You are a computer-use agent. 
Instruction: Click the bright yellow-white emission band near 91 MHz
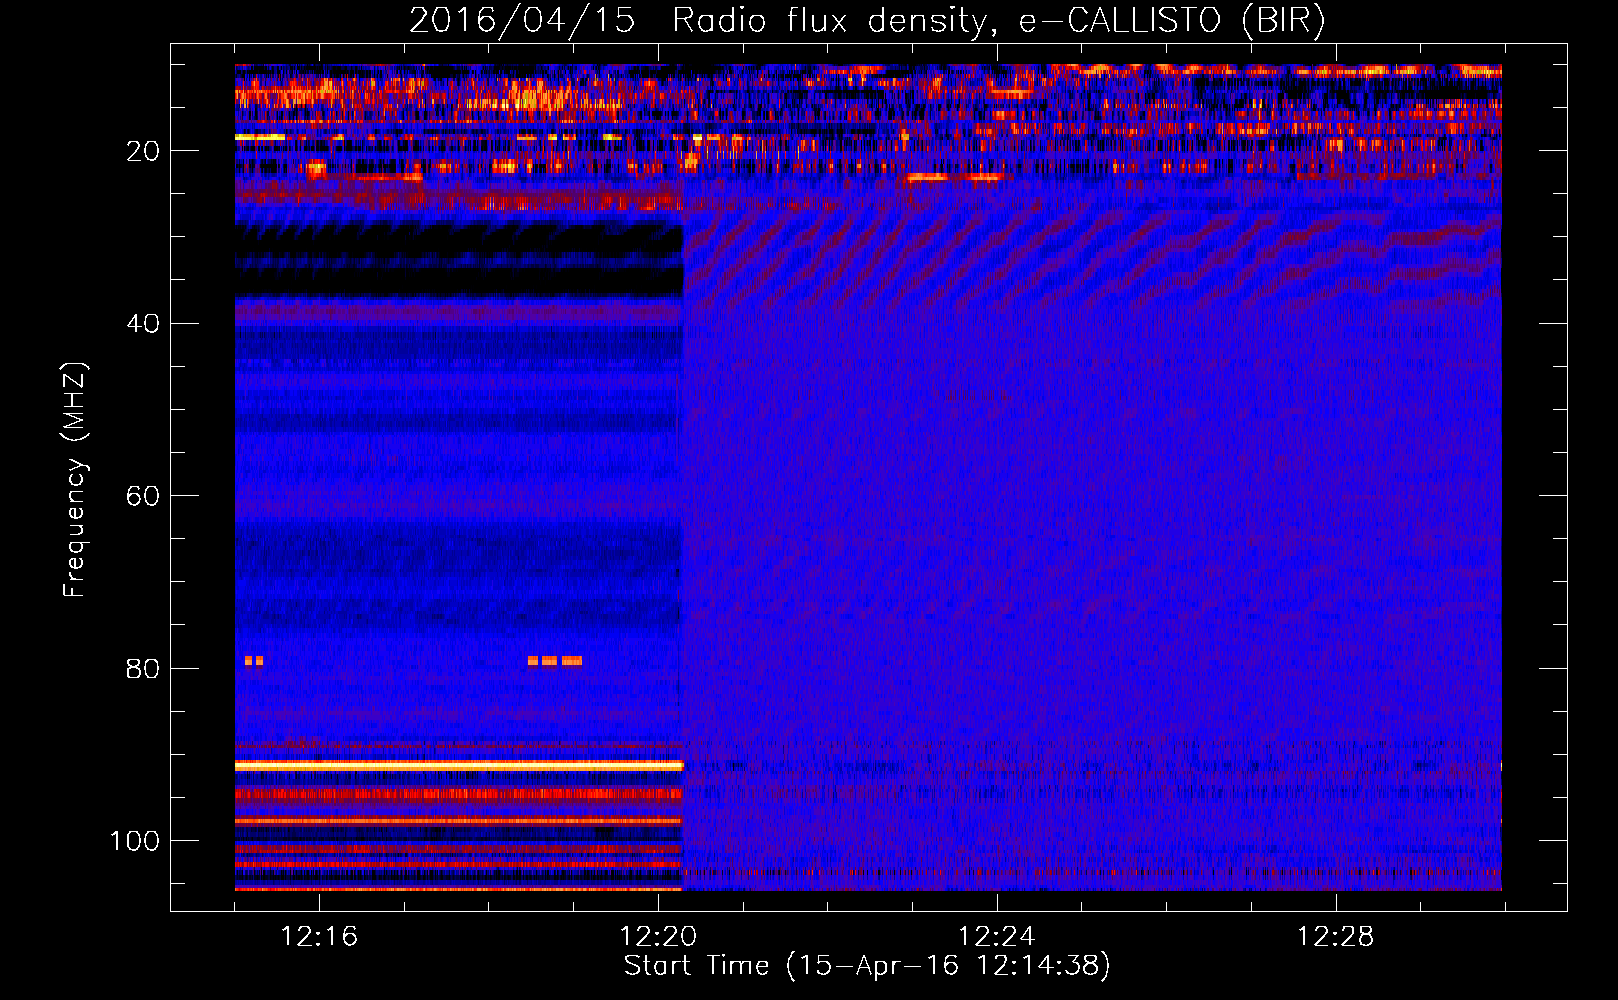click(x=458, y=765)
